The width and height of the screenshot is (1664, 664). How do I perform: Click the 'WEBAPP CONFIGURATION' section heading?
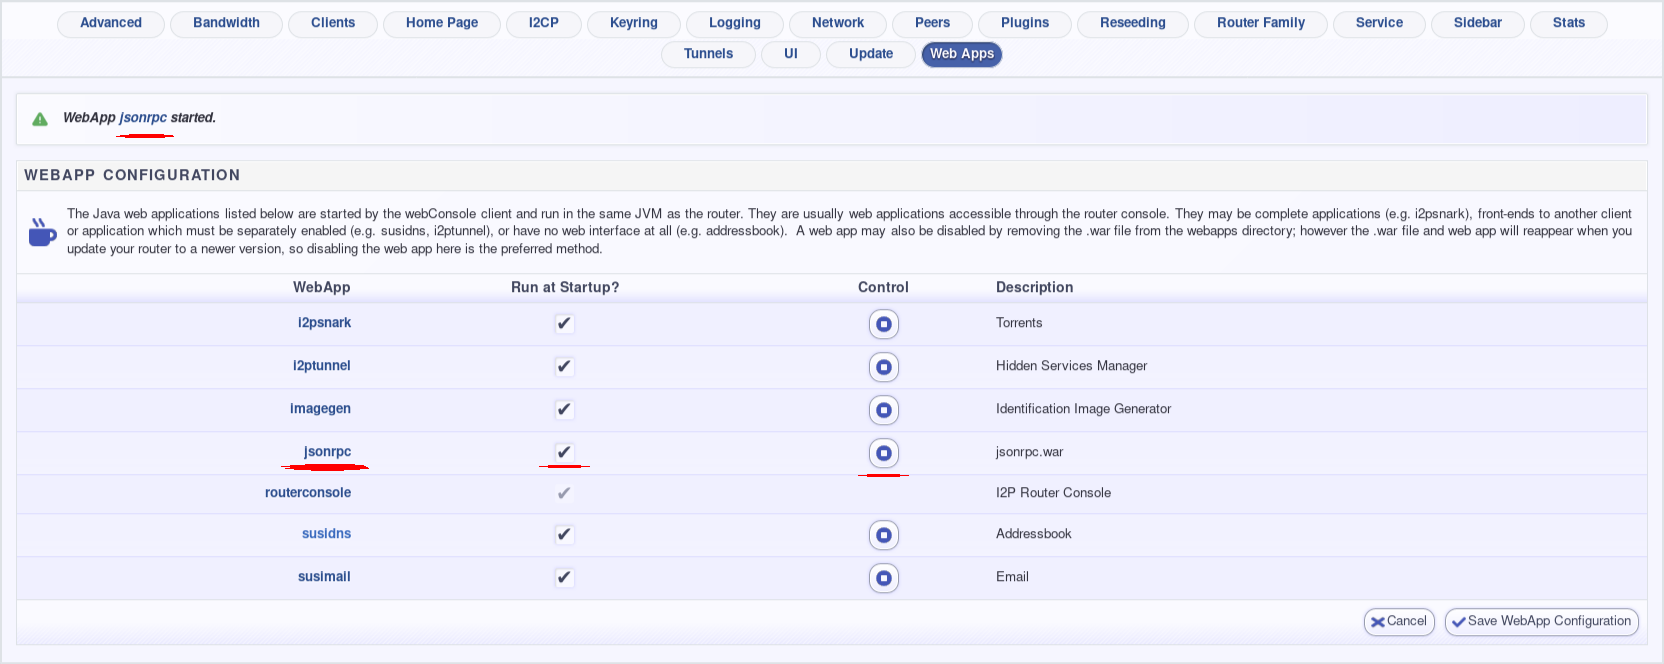[132, 175]
